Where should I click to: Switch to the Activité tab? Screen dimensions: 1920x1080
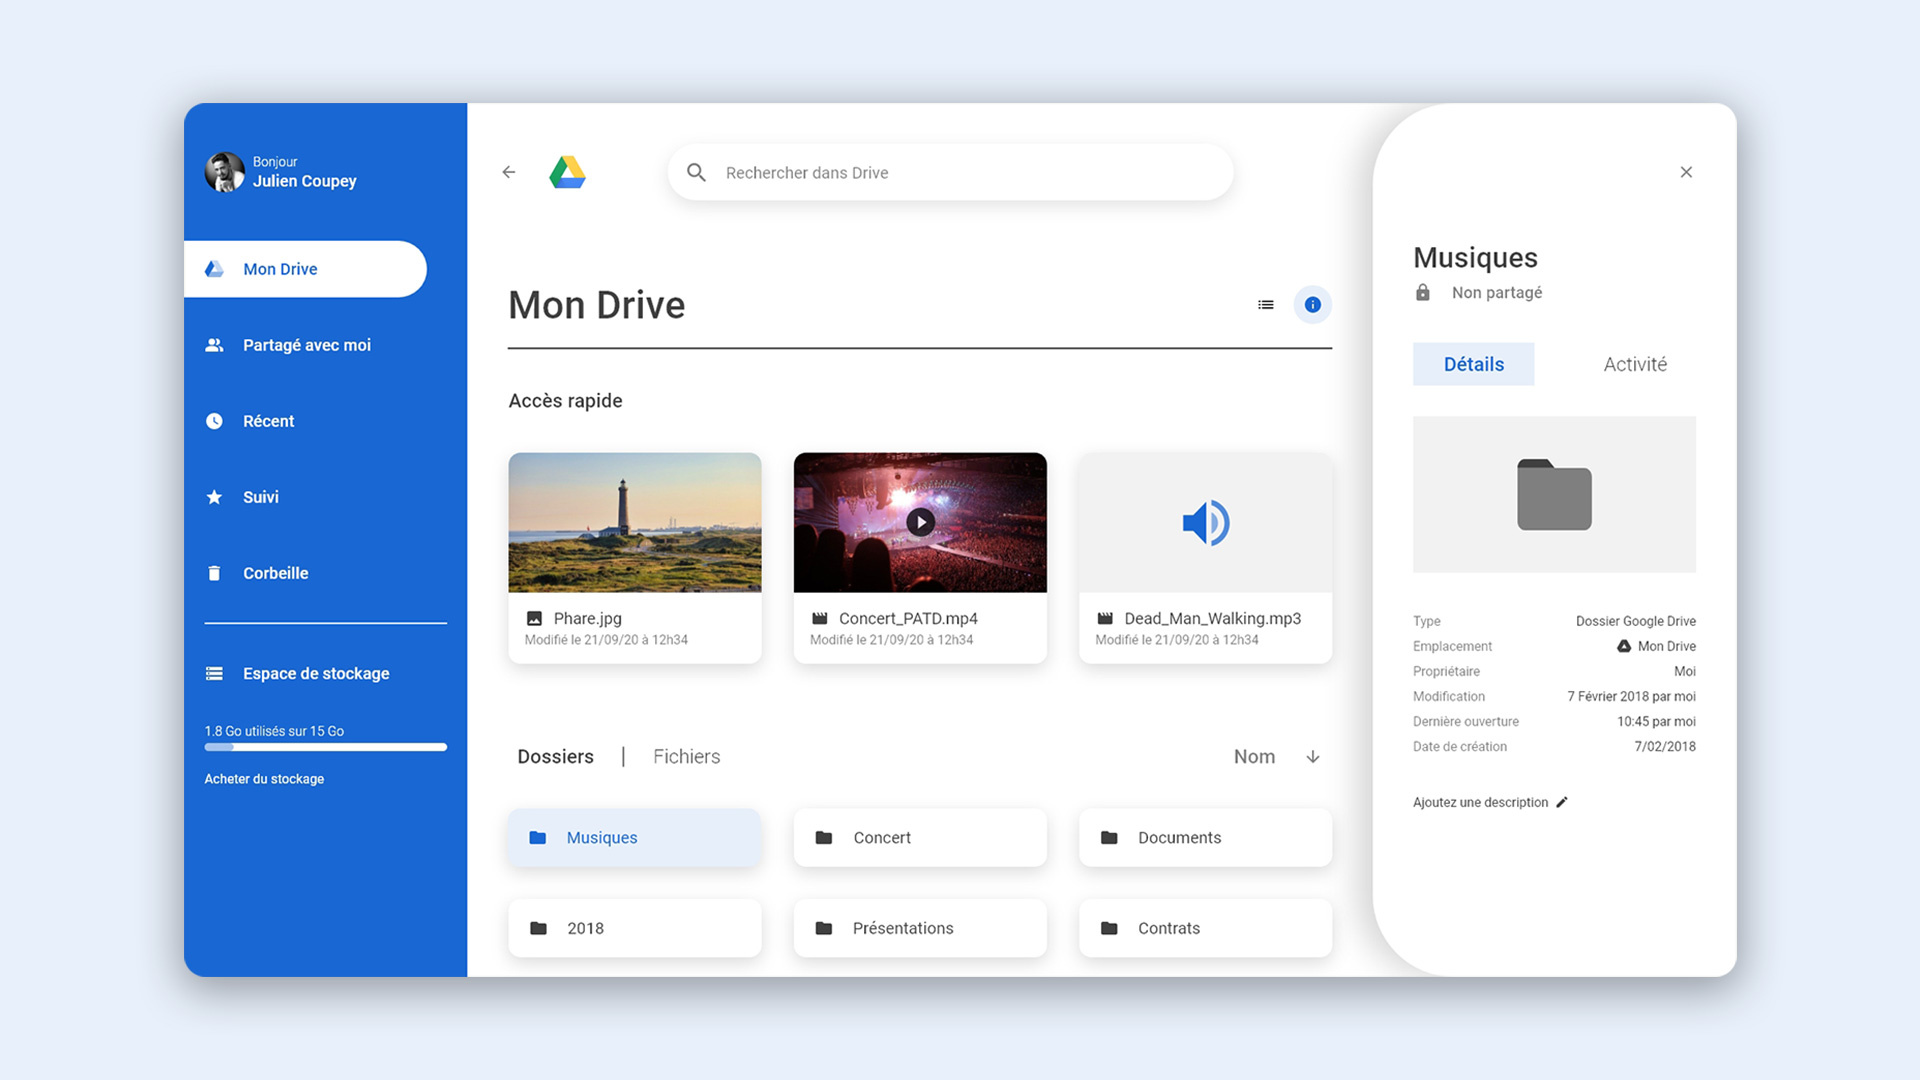1634,363
